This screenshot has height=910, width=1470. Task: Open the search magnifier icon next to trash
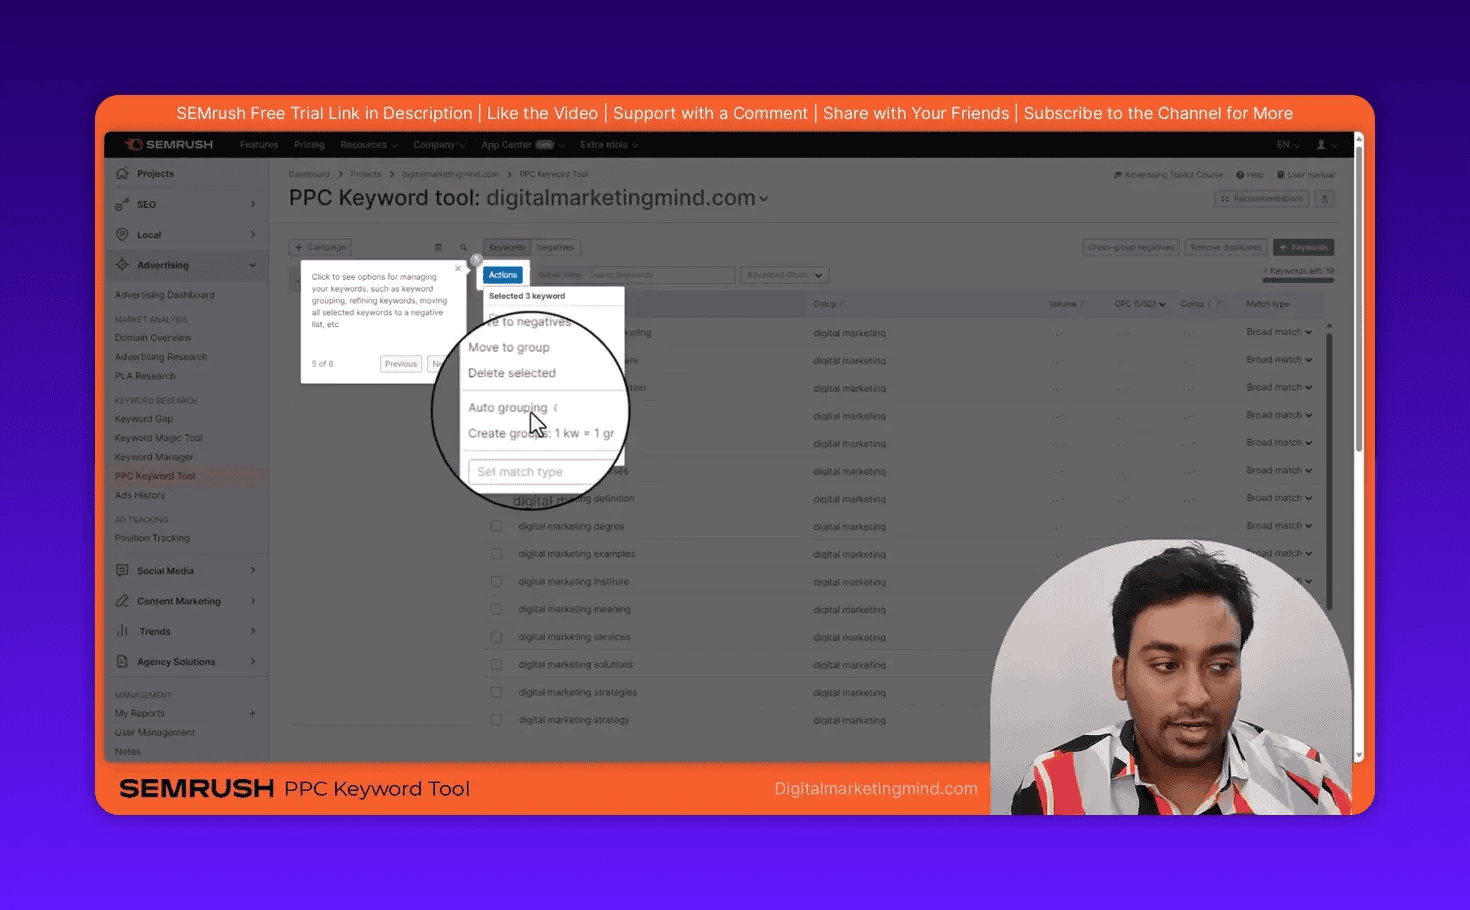point(462,247)
